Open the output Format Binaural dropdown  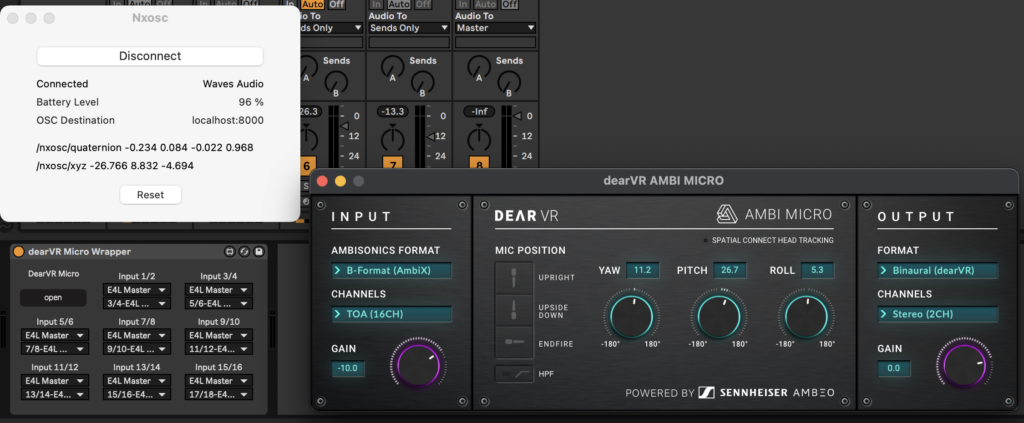tap(938, 270)
